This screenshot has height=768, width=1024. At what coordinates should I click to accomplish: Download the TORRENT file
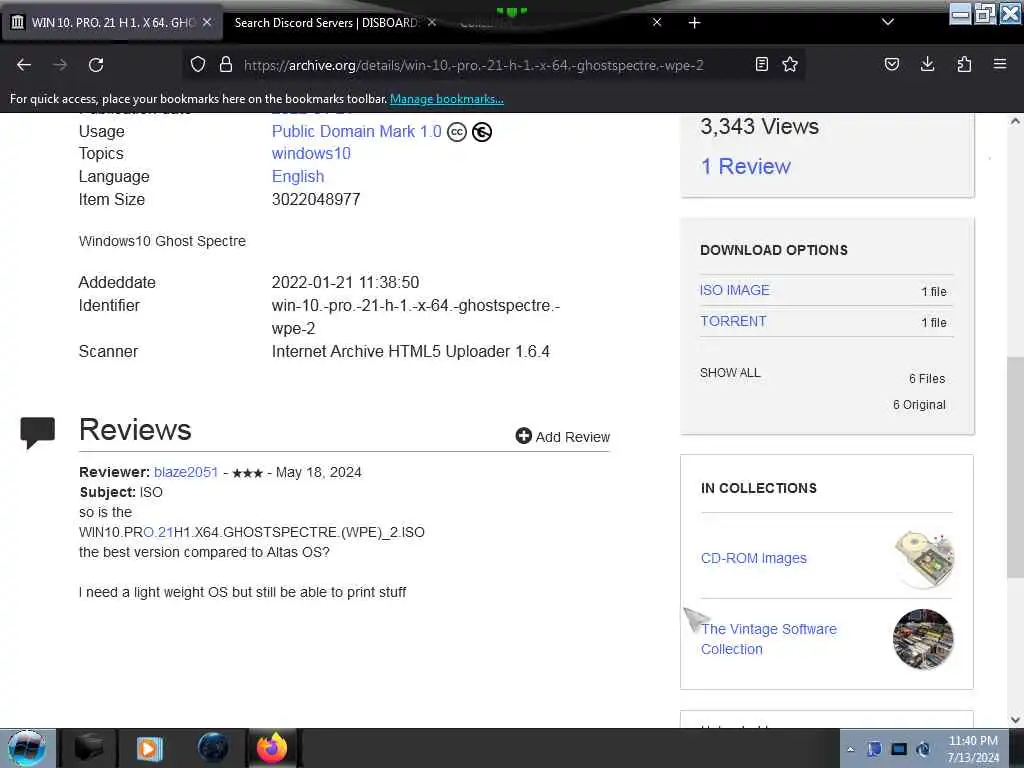[733, 321]
